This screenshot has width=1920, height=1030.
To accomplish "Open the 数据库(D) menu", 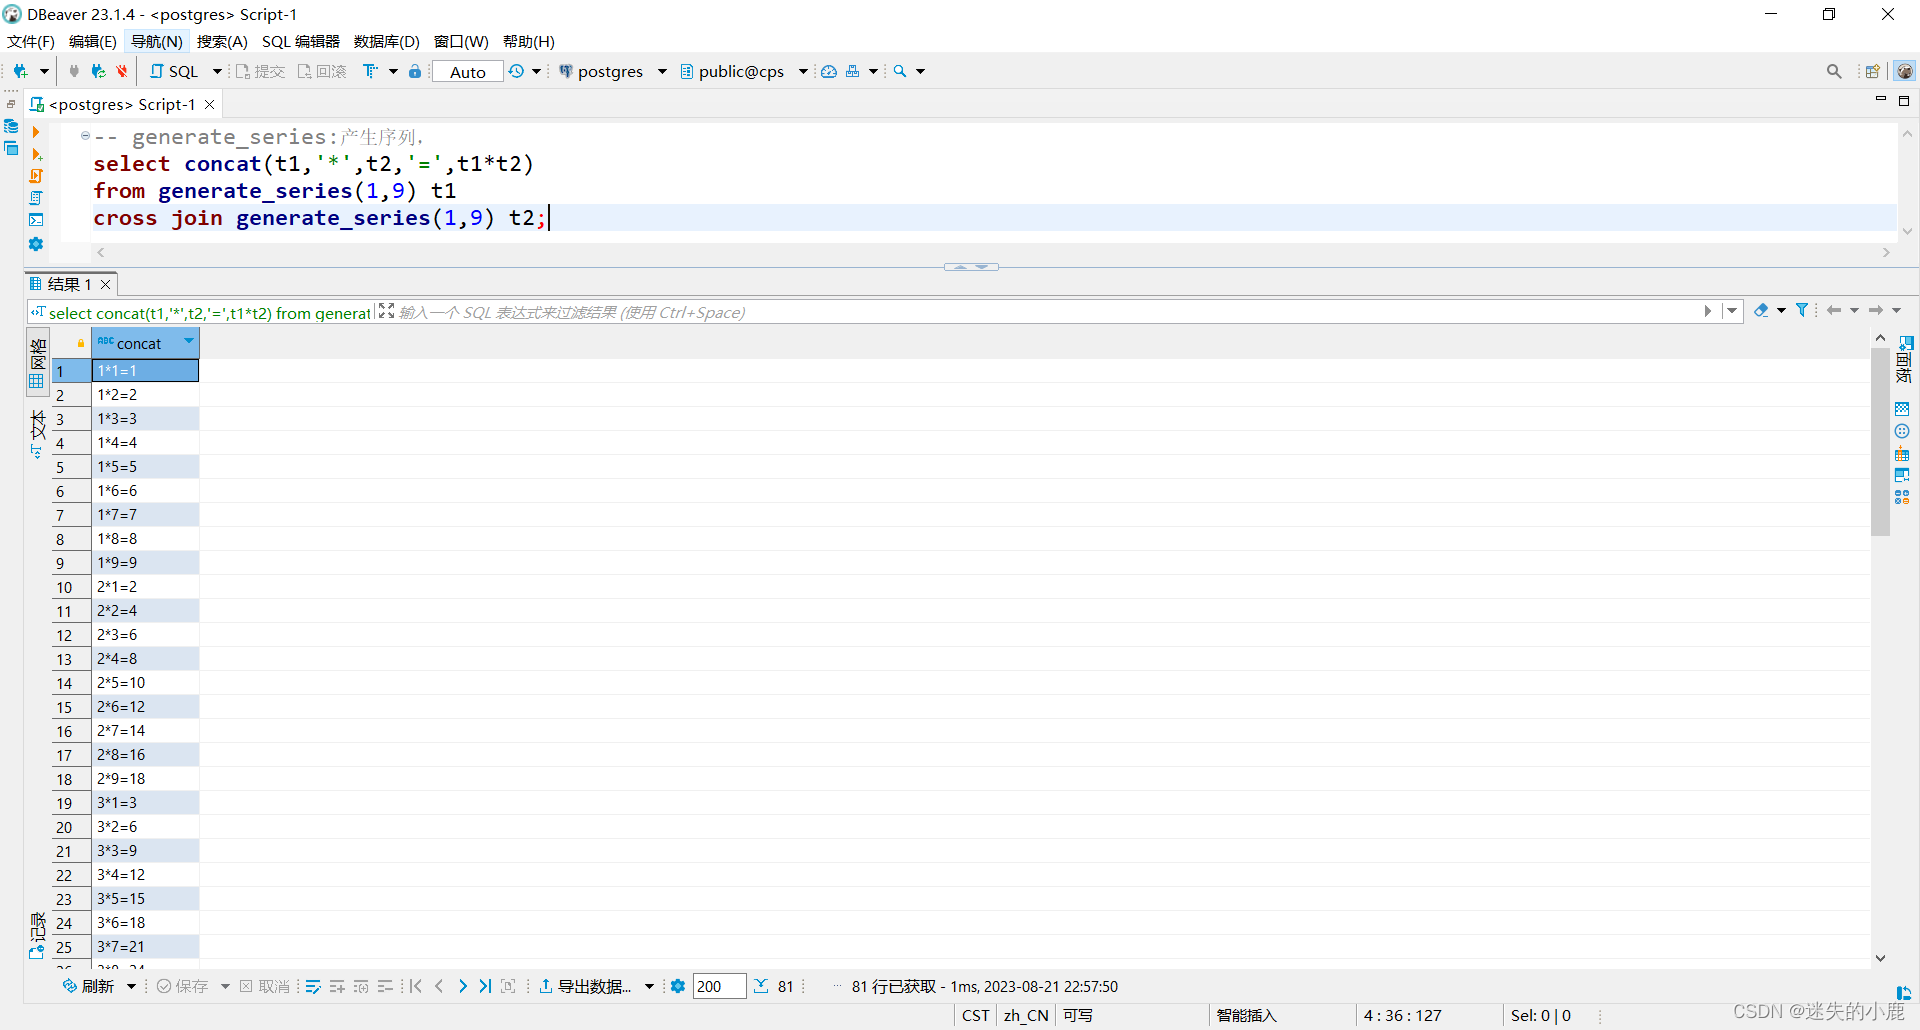I will click(x=387, y=41).
